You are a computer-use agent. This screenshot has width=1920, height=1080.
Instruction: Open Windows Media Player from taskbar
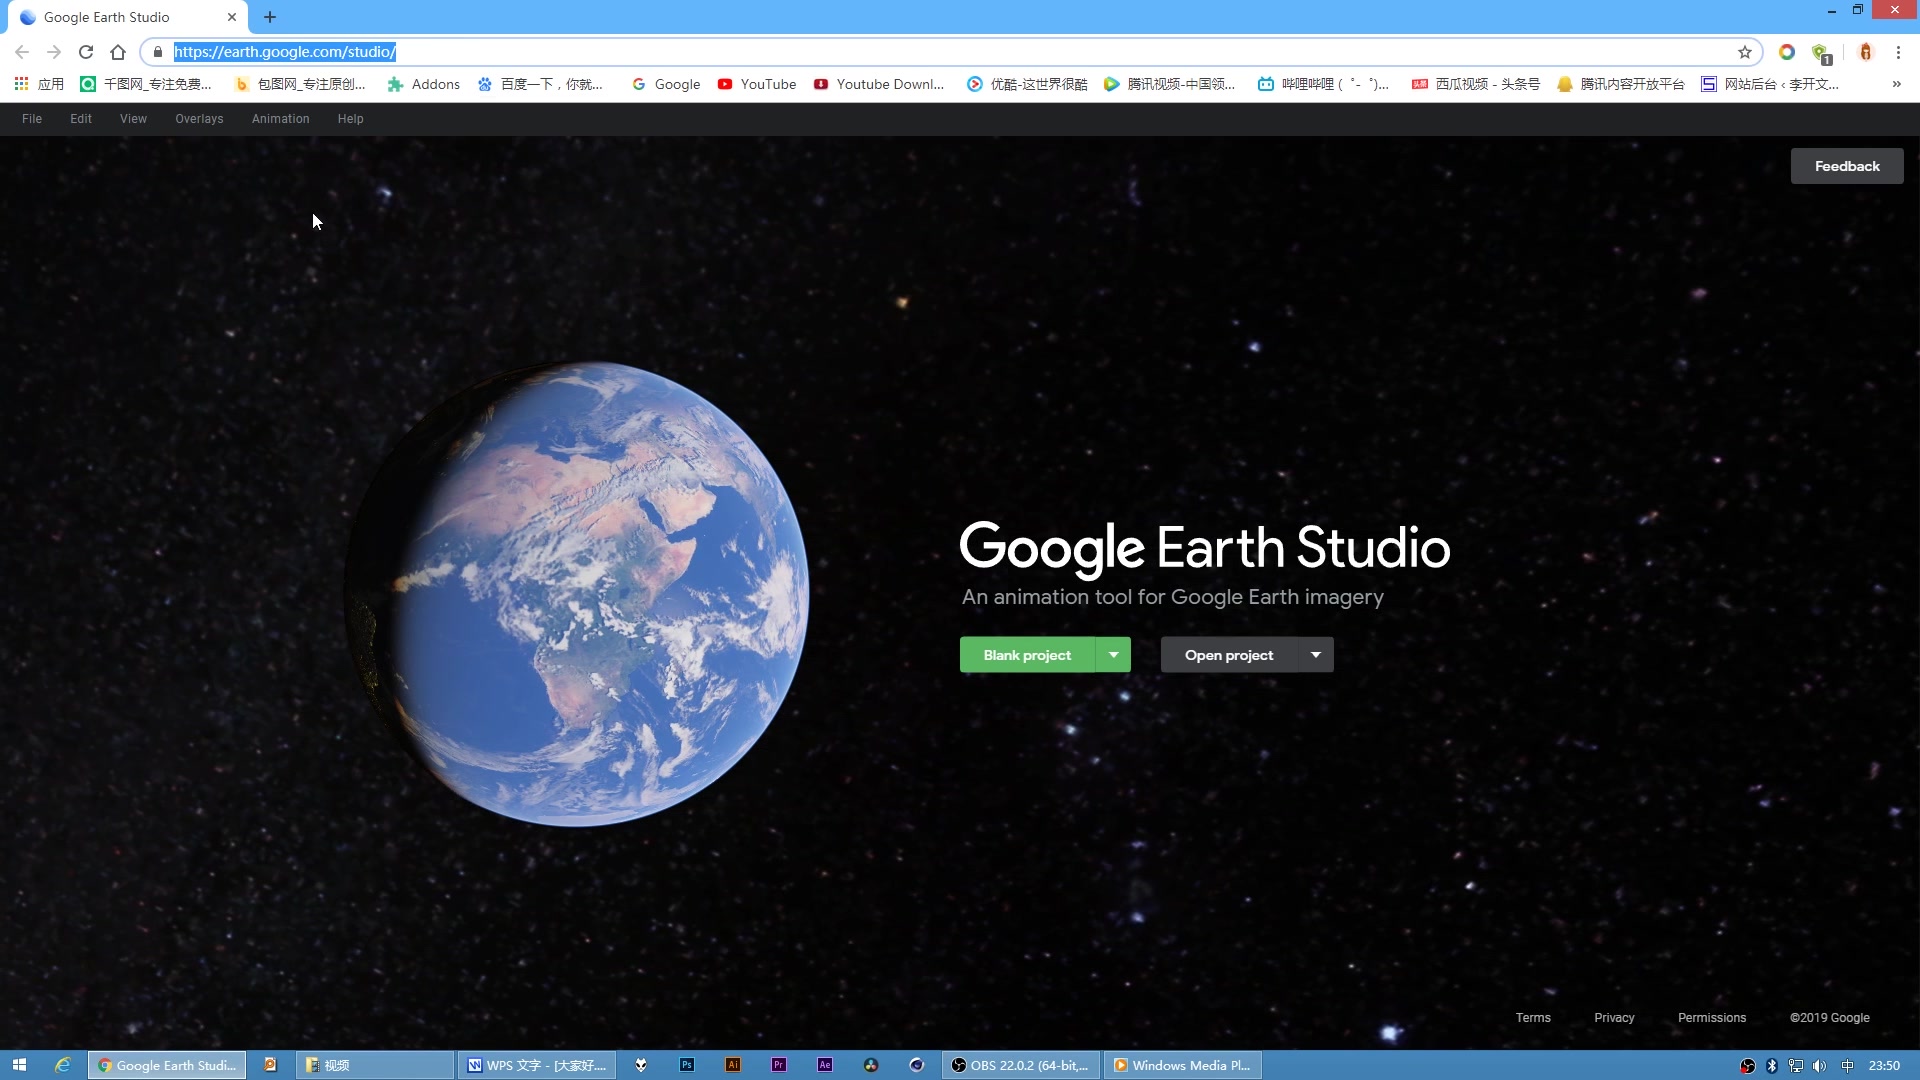1182,1065
